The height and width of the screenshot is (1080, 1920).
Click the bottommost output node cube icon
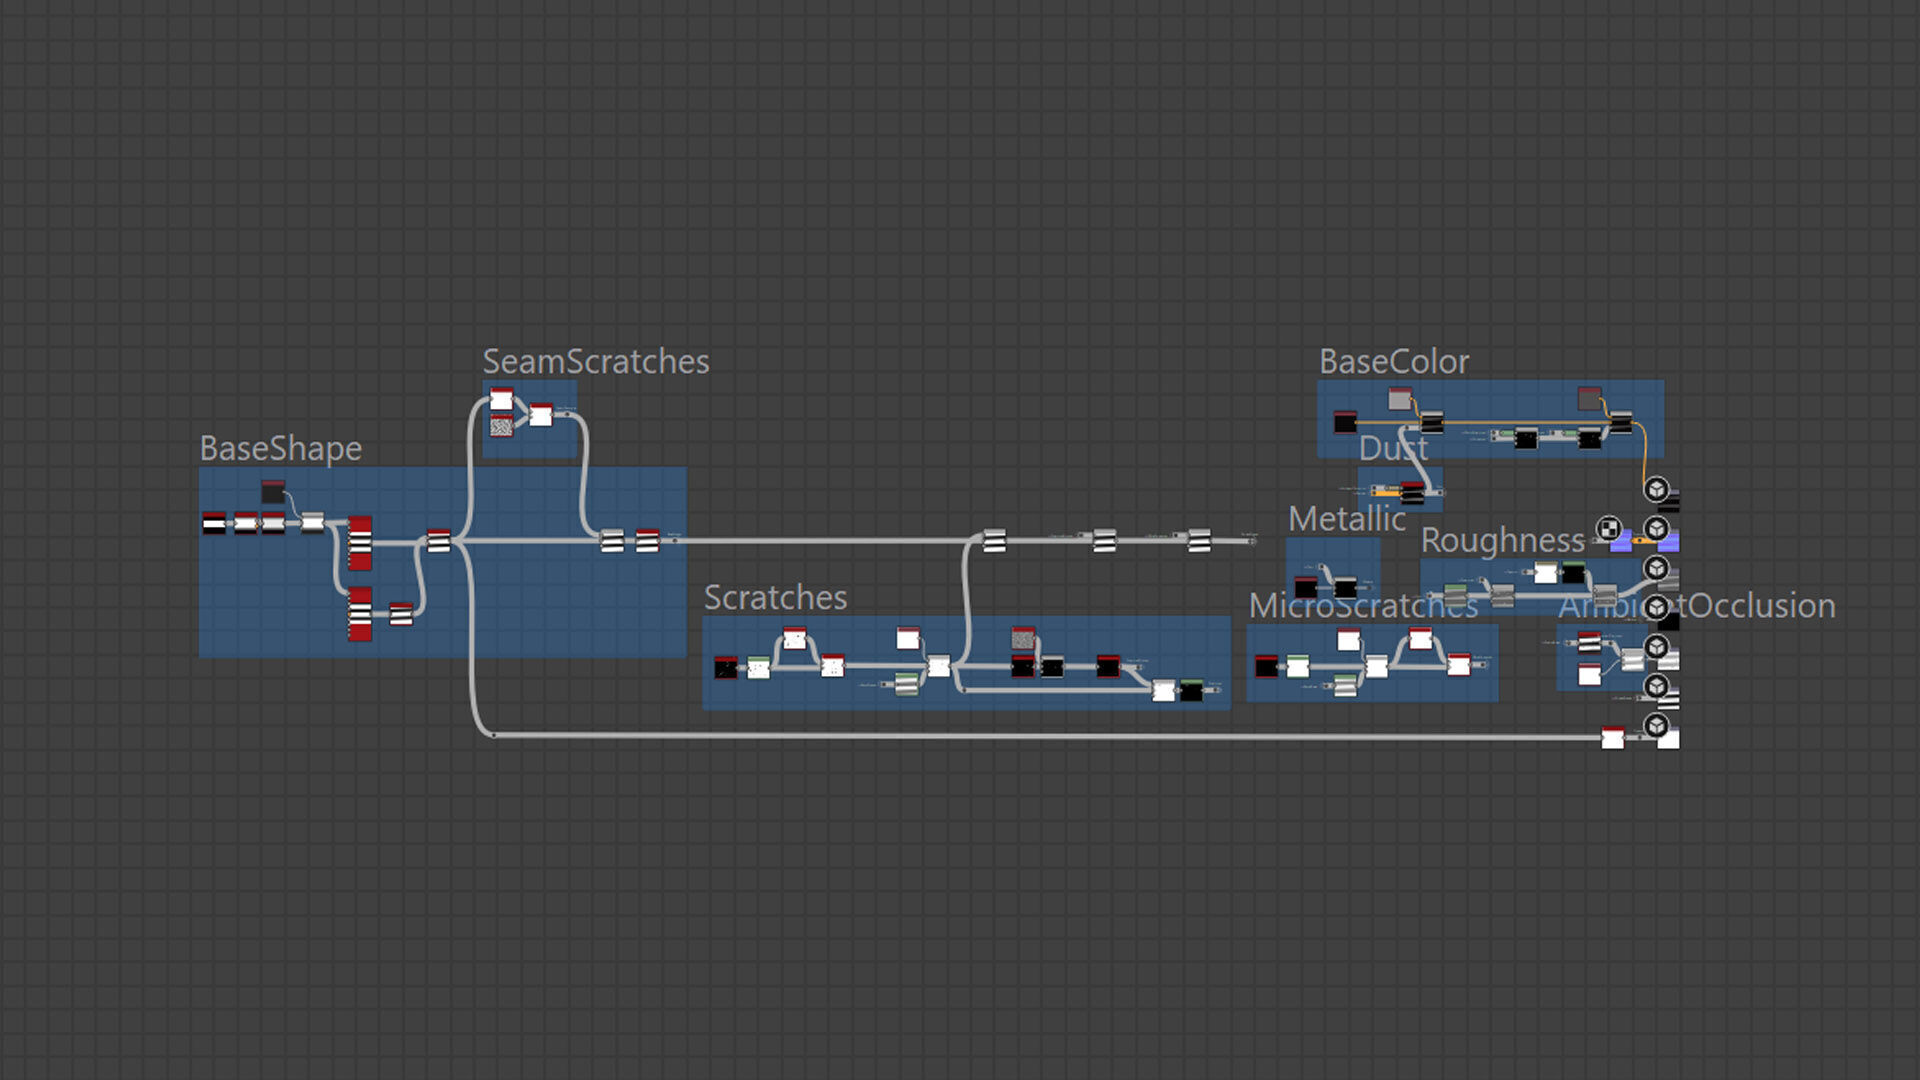click(1656, 726)
